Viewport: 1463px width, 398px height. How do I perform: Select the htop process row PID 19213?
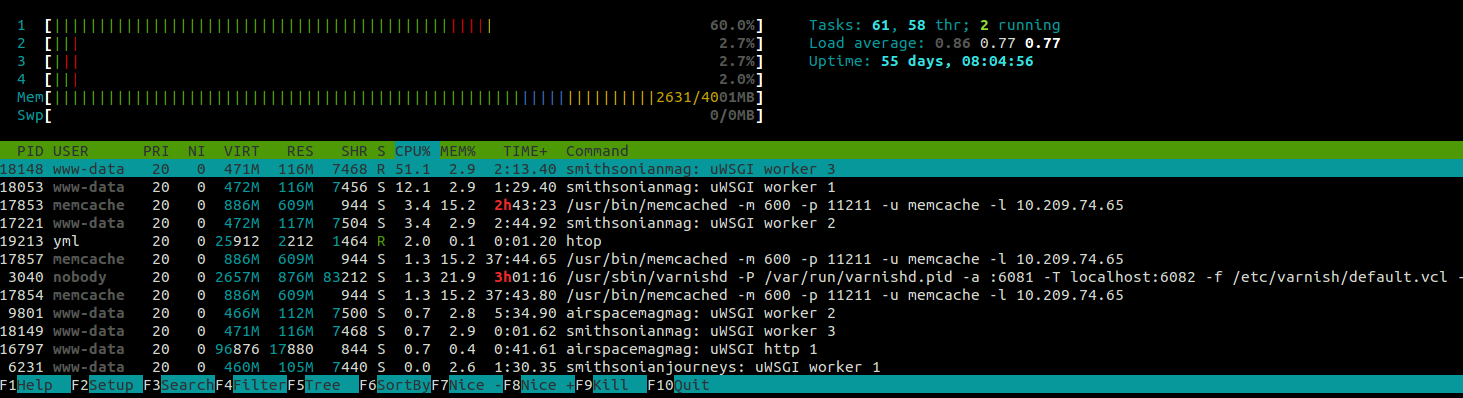click(731, 241)
